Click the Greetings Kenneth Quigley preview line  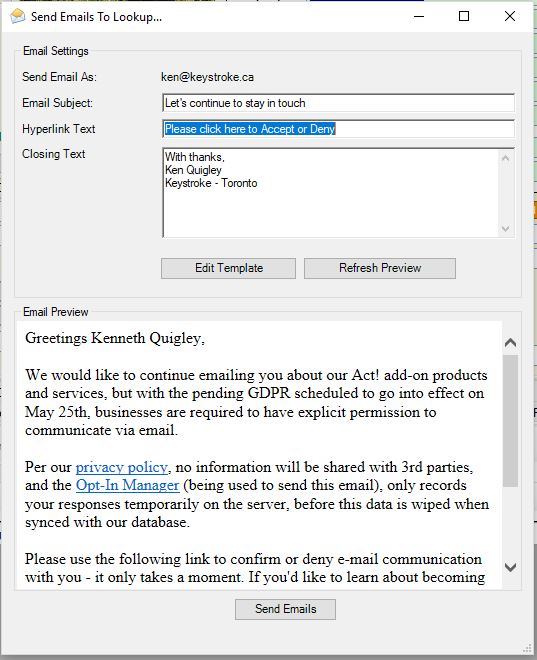tap(115, 338)
